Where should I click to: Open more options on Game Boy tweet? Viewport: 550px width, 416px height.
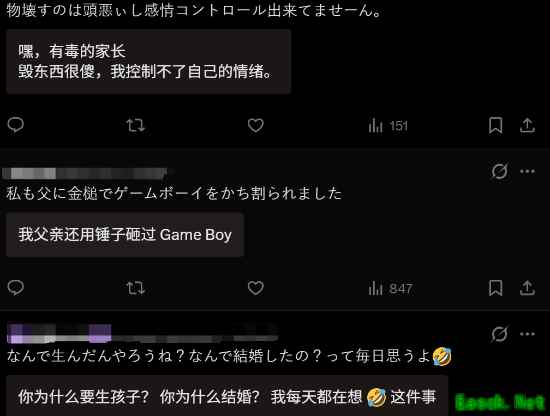(527, 171)
